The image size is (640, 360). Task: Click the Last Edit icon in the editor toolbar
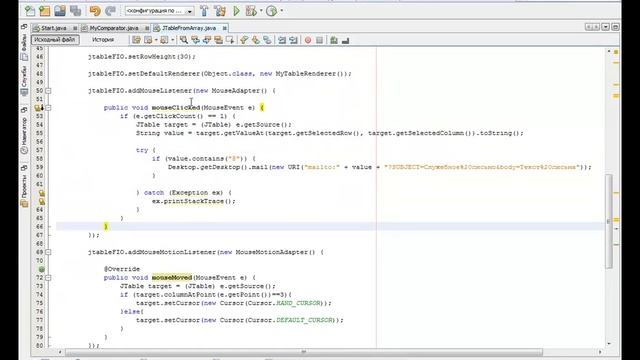[136, 40]
